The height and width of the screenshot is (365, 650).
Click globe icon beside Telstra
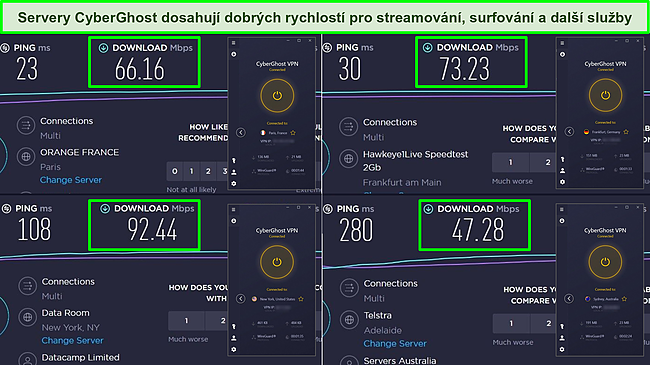click(349, 319)
